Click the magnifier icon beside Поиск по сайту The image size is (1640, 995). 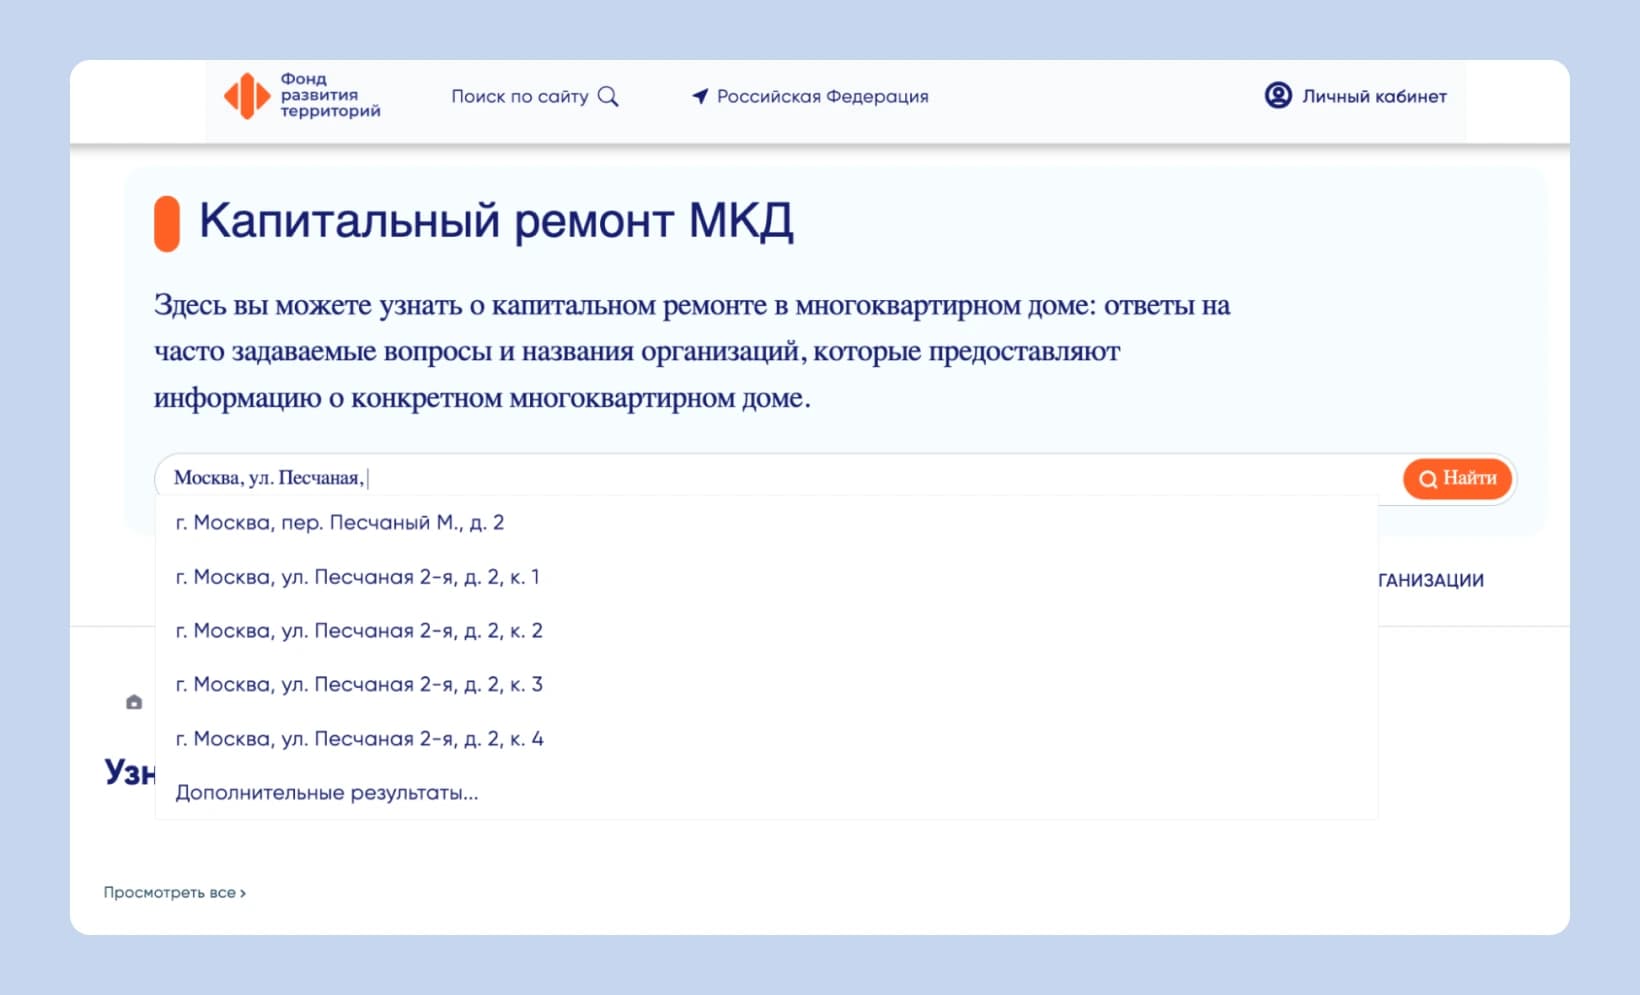[608, 96]
